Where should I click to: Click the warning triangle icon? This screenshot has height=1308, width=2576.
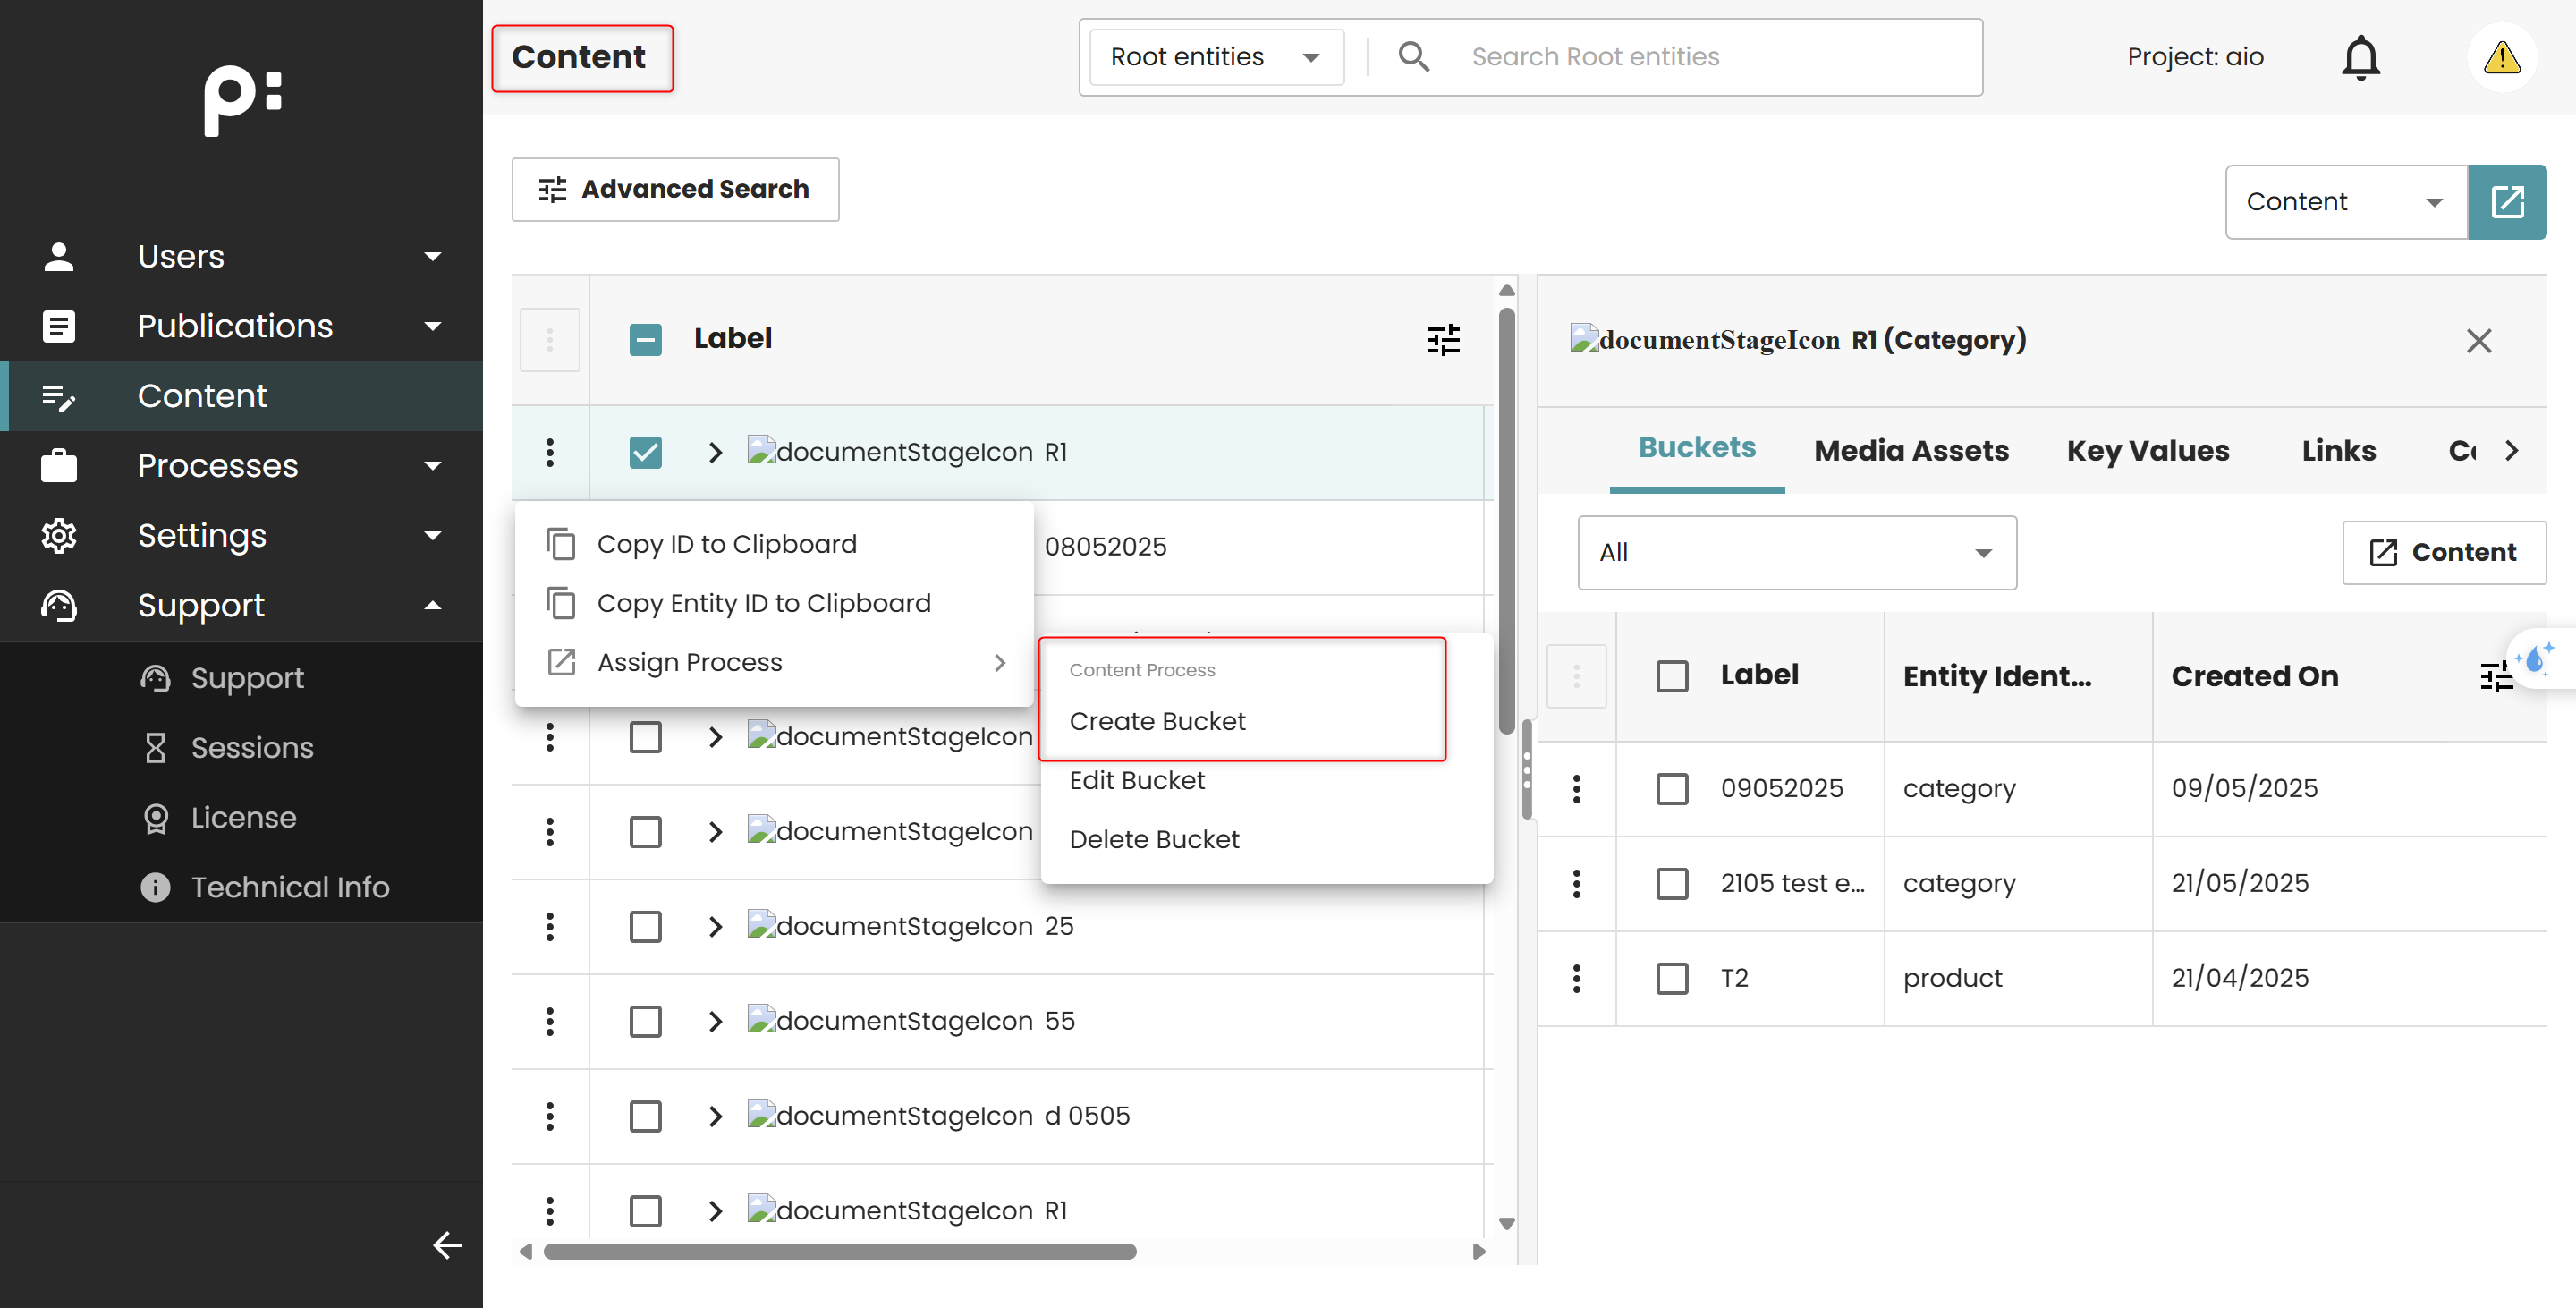pyautogui.click(x=2502, y=57)
